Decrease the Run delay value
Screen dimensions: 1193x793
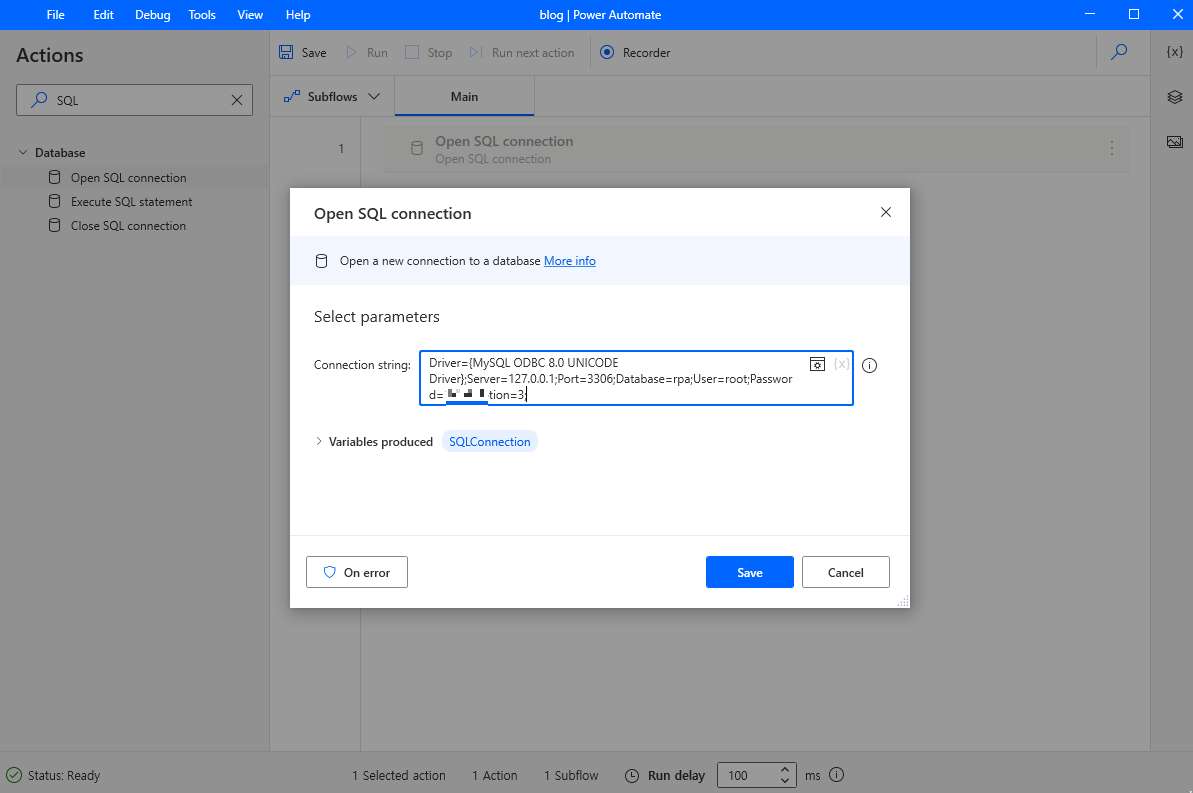(x=785, y=782)
